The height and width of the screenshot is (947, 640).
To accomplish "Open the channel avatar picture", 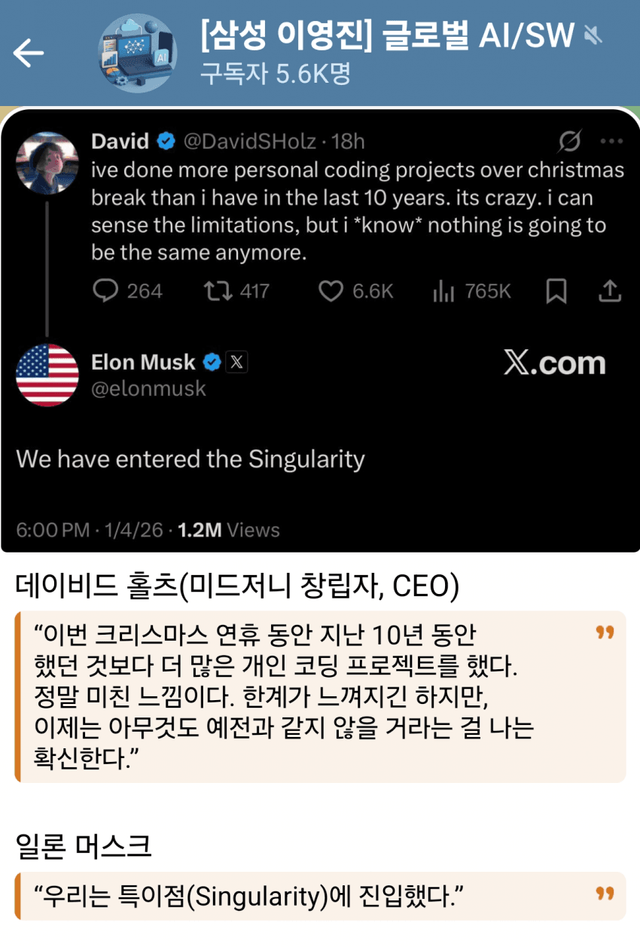I will pos(136,53).
